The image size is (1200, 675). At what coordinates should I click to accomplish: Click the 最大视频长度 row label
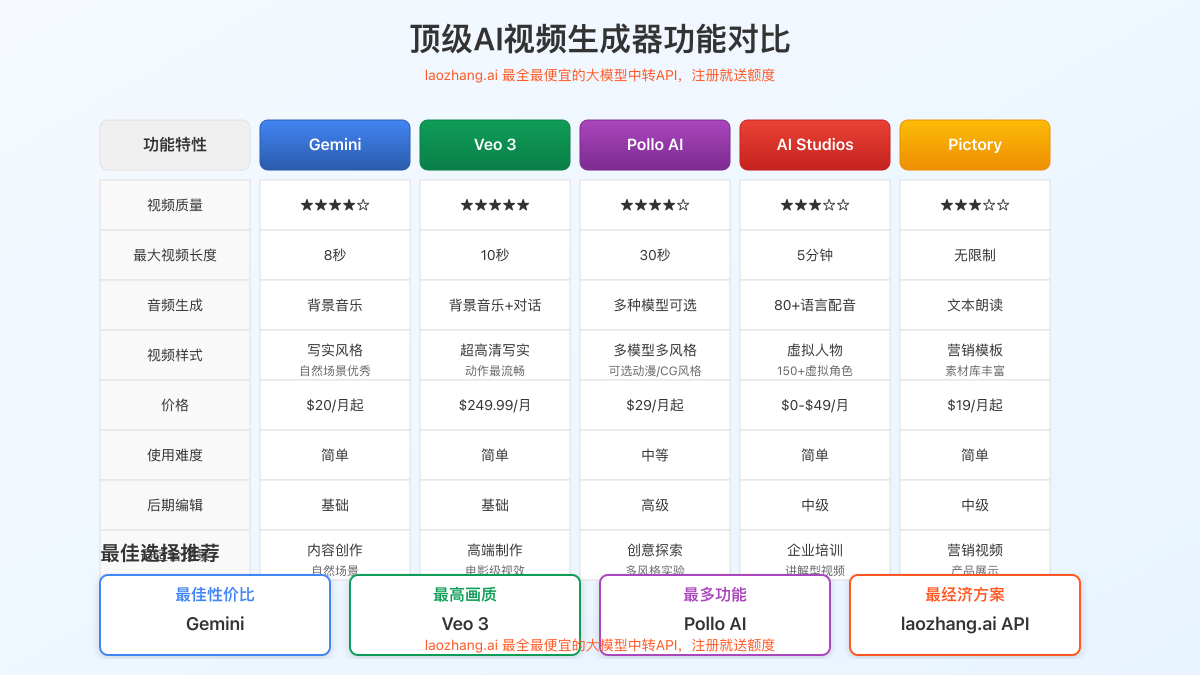(175, 255)
